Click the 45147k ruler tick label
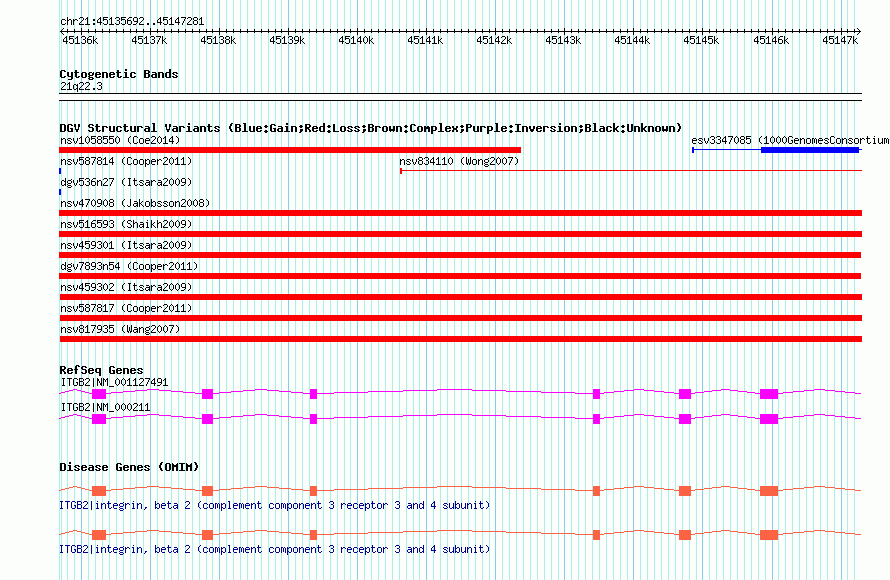 point(840,40)
